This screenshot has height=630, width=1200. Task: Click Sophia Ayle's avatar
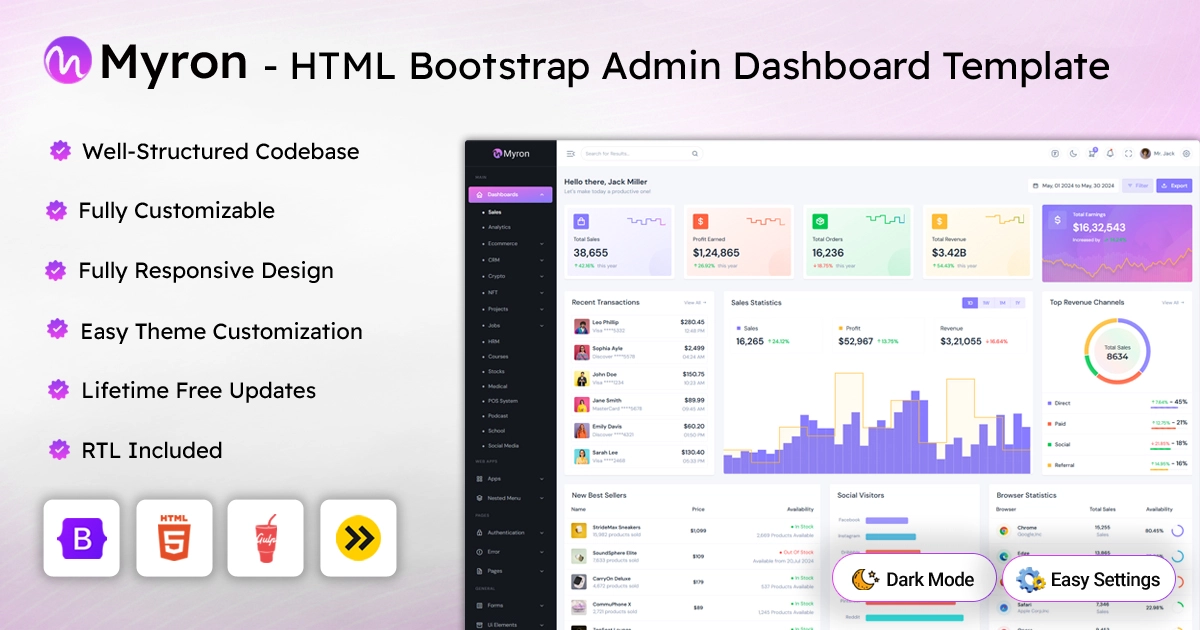pyautogui.click(x=581, y=352)
